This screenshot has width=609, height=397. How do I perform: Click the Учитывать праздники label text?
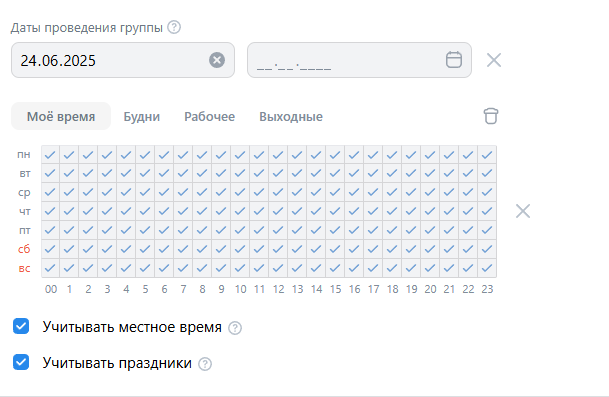117,363
